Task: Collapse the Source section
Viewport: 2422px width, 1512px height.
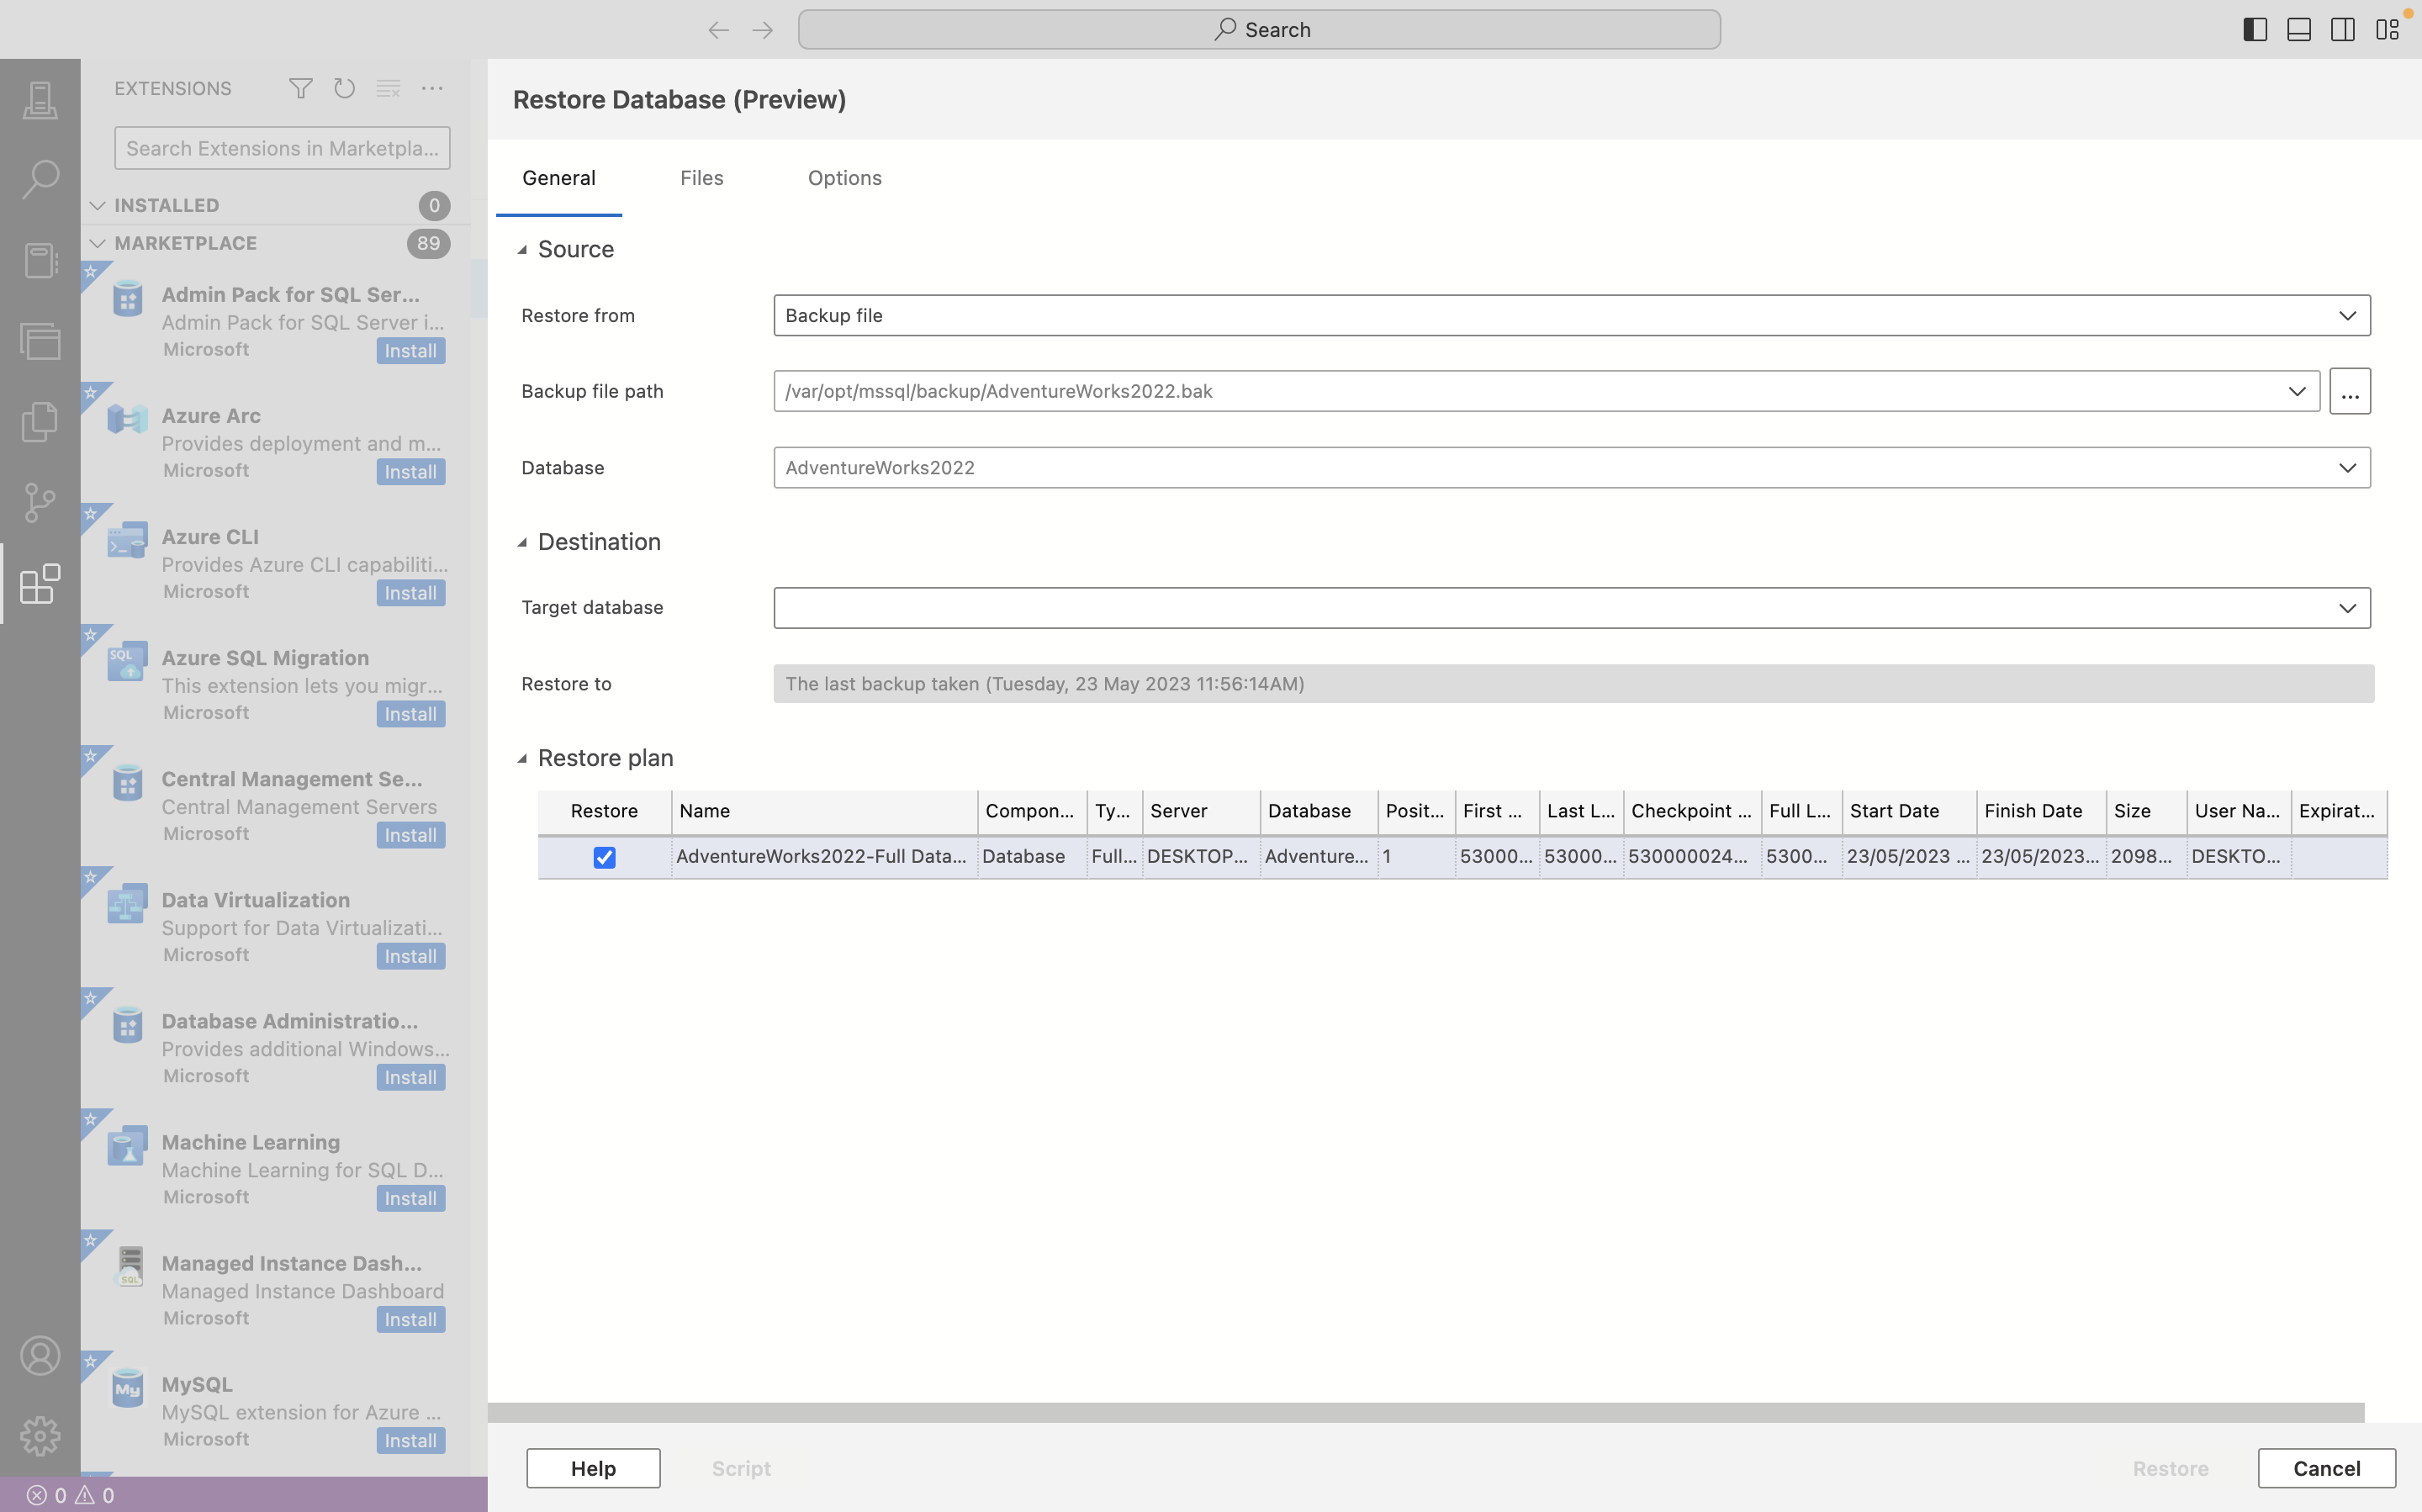Action: [522, 250]
